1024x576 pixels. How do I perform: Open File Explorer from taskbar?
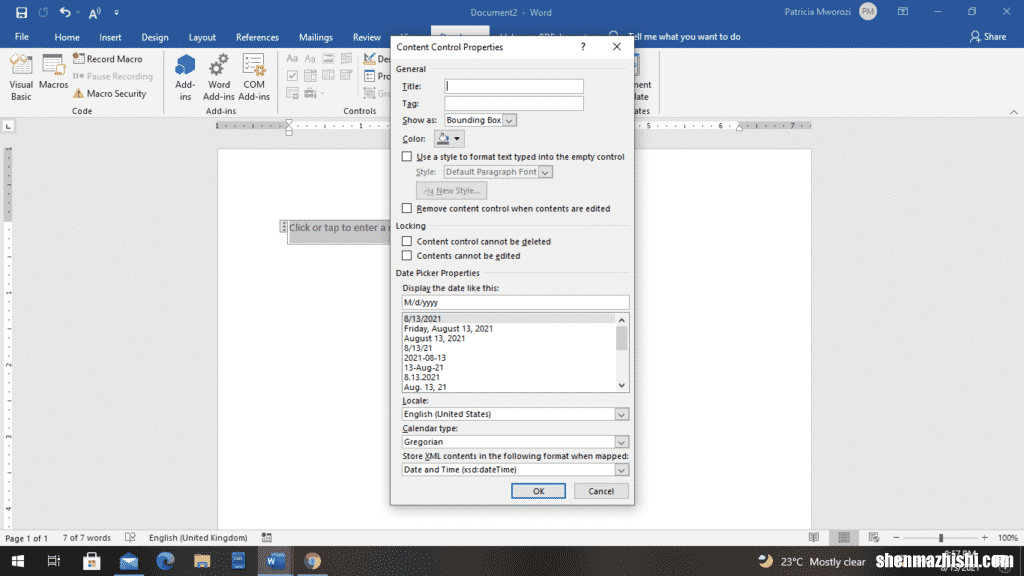click(x=202, y=561)
